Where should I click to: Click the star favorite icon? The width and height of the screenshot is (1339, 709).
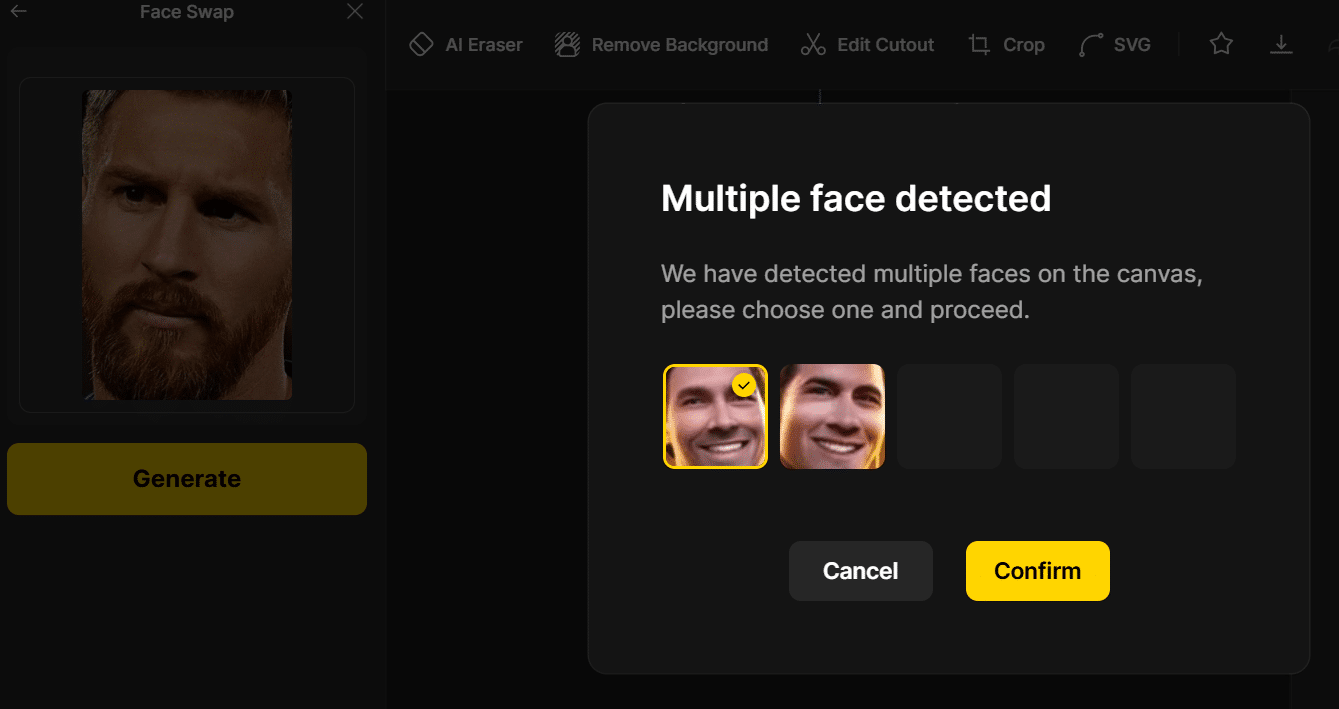click(1221, 44)
